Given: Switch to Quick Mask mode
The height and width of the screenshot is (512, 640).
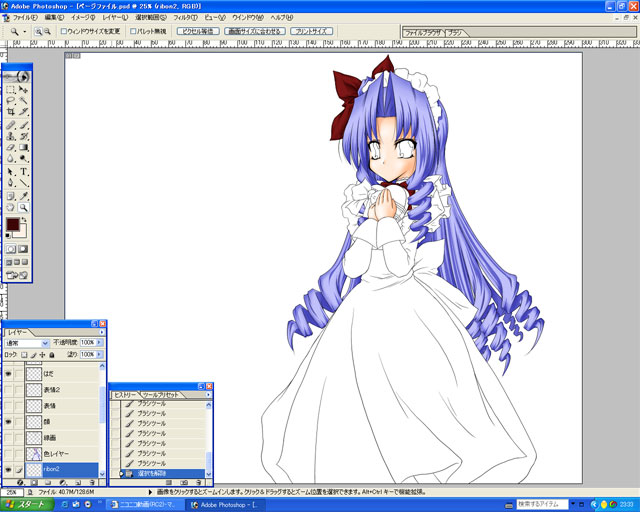Looking at the screenshot, I should [23, 249].
